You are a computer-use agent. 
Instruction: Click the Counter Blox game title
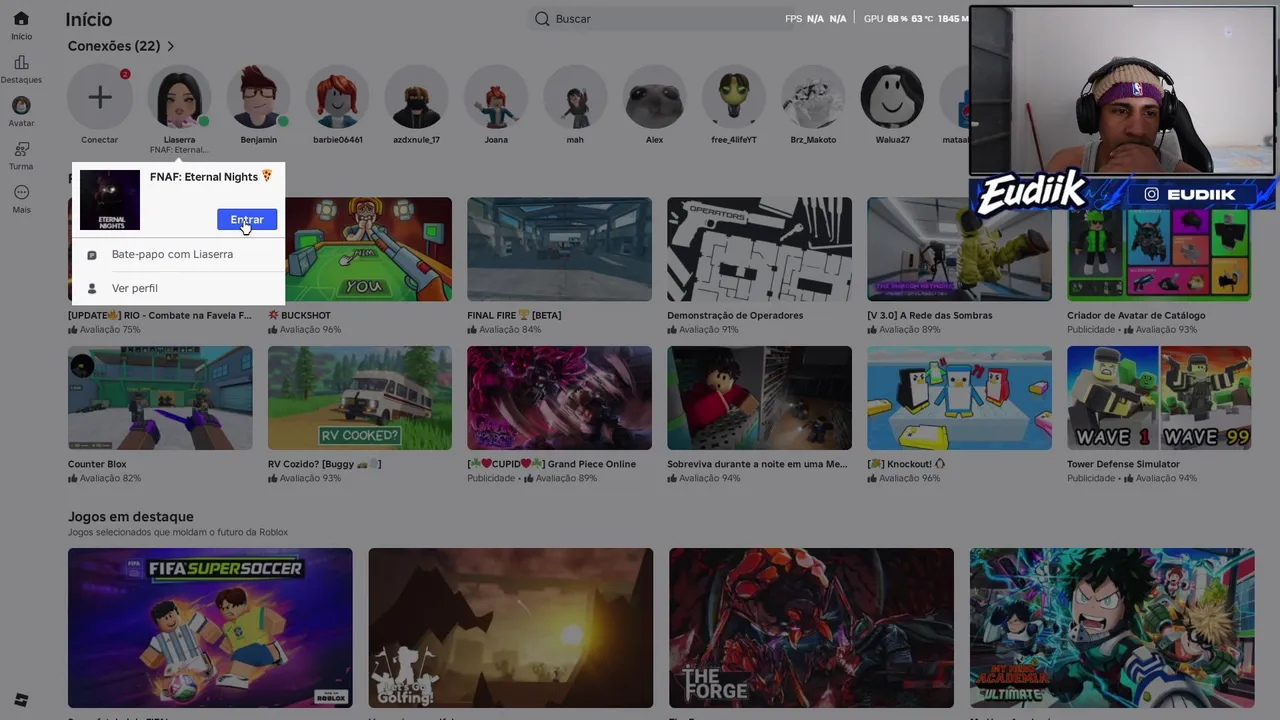97,464
